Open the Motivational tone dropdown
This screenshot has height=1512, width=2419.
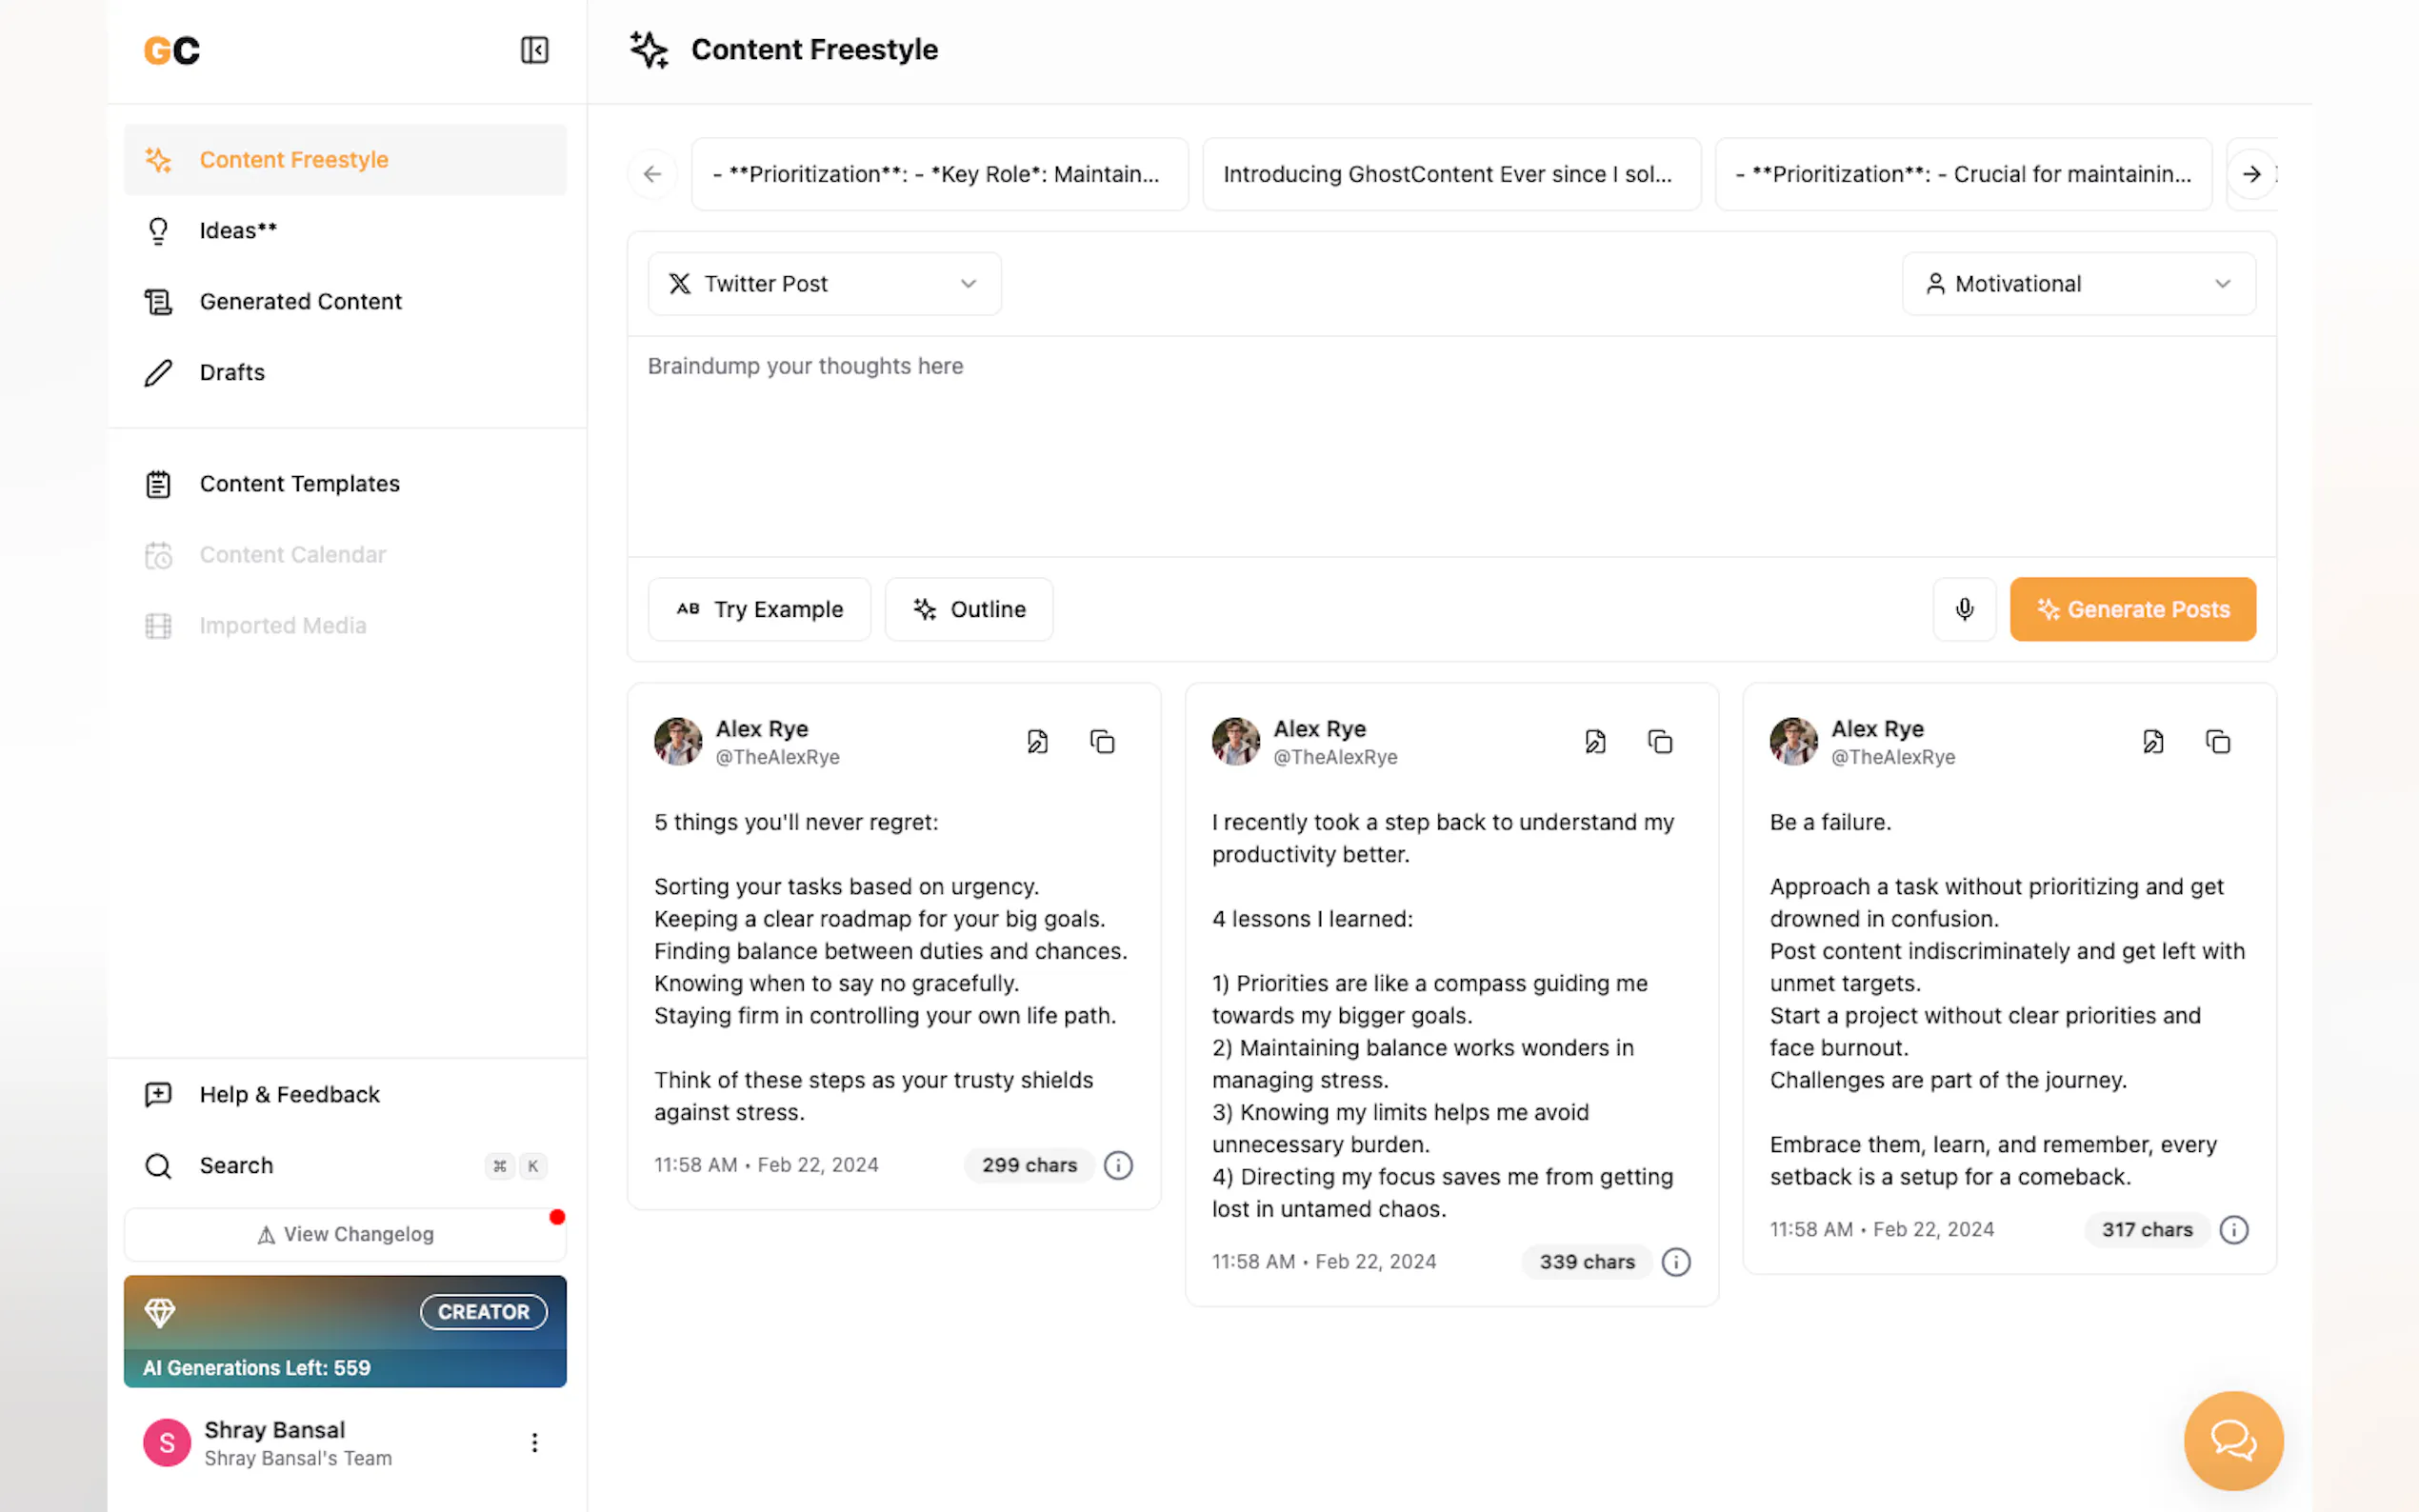(2078, 284)
